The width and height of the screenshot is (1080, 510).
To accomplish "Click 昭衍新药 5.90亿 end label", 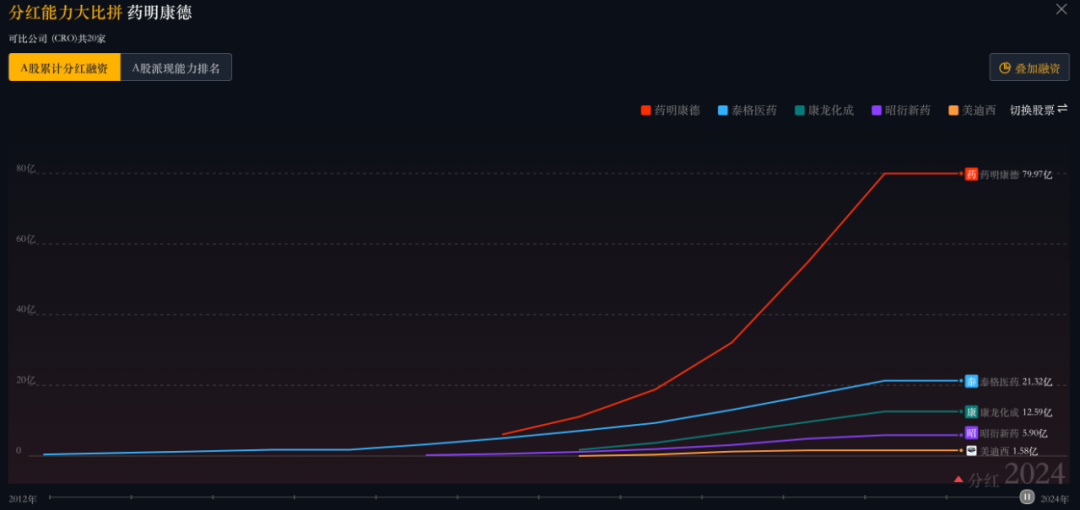I will click(1014, 434).
